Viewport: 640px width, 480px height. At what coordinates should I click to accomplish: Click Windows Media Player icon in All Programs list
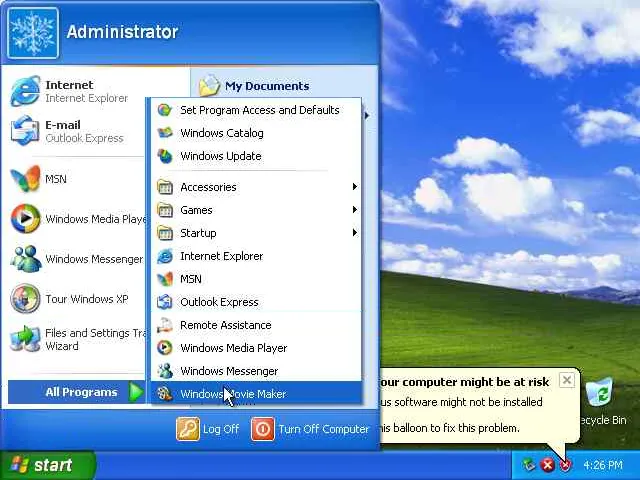[164, 348]
